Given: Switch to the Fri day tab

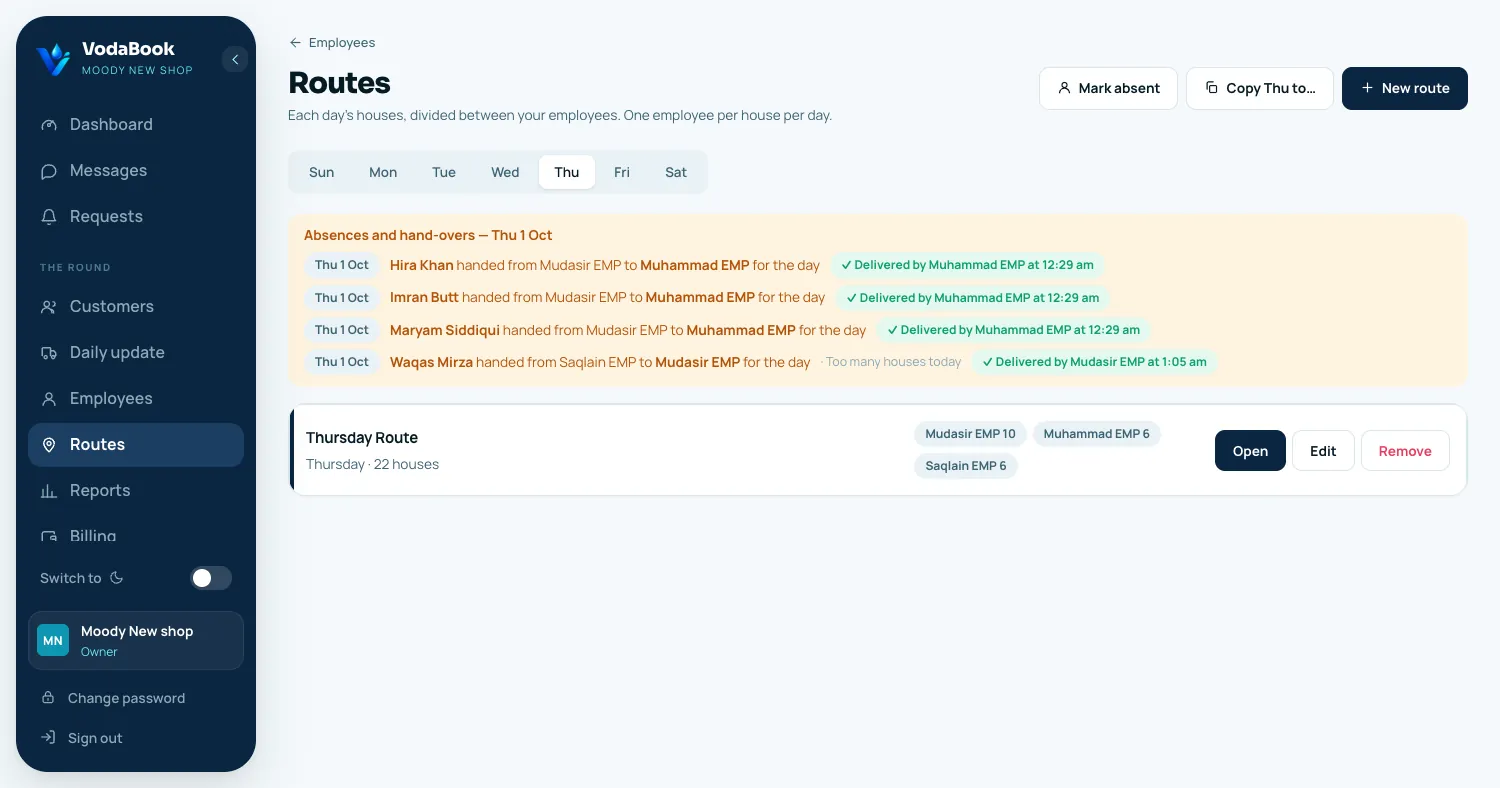Looking at the screenshot, I should (622, 172).
